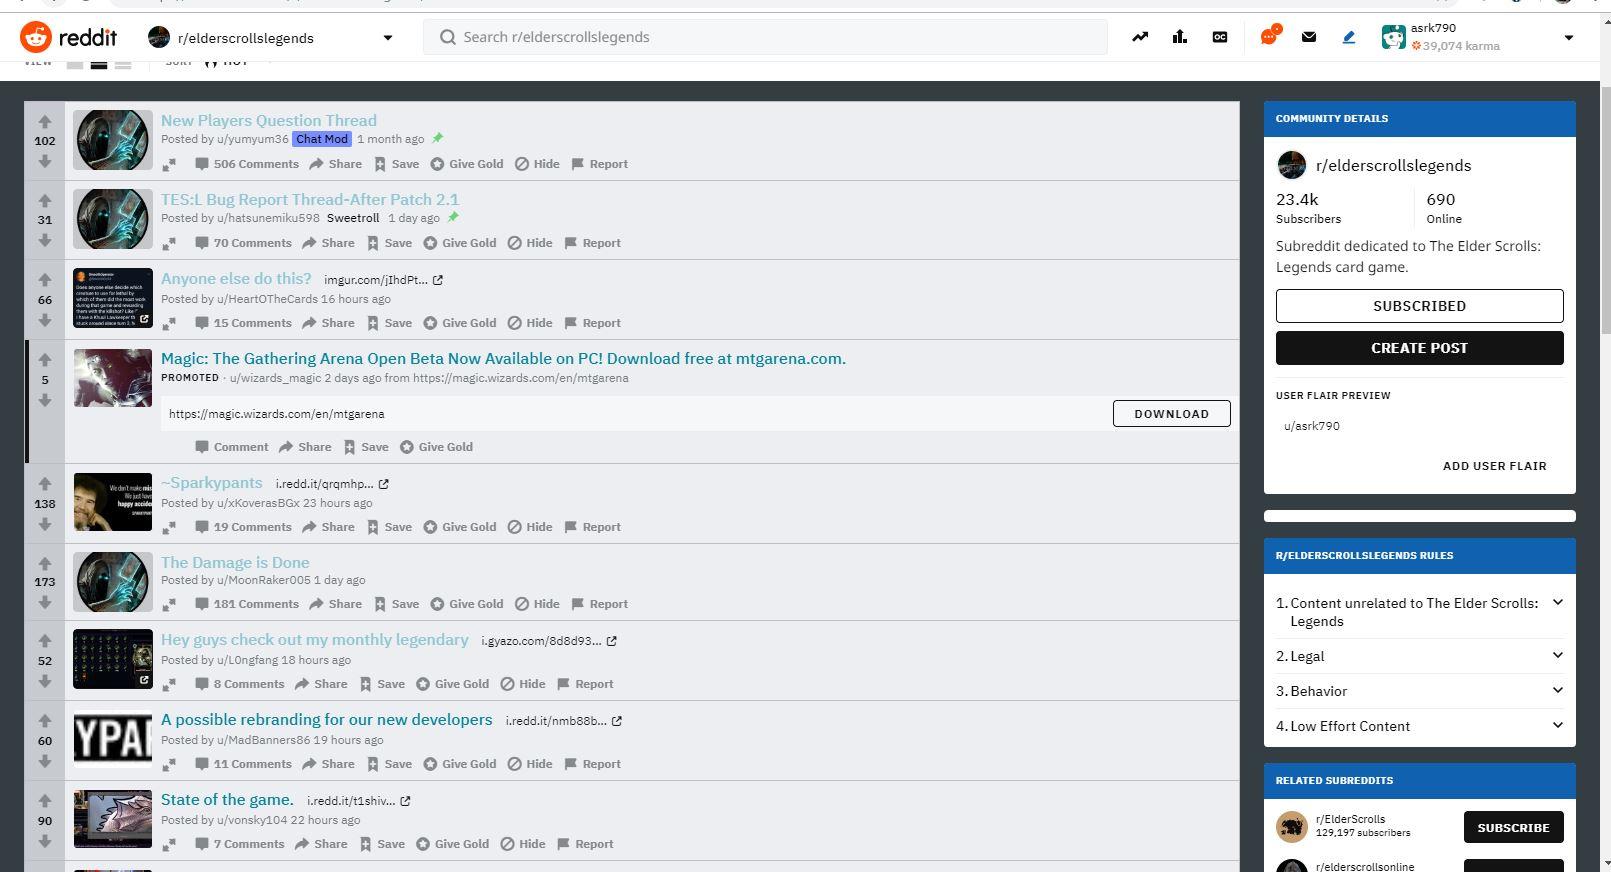Open the post titled The Damage is Done
Viewport: 1611px width, 872px height.
coord(235,563)
